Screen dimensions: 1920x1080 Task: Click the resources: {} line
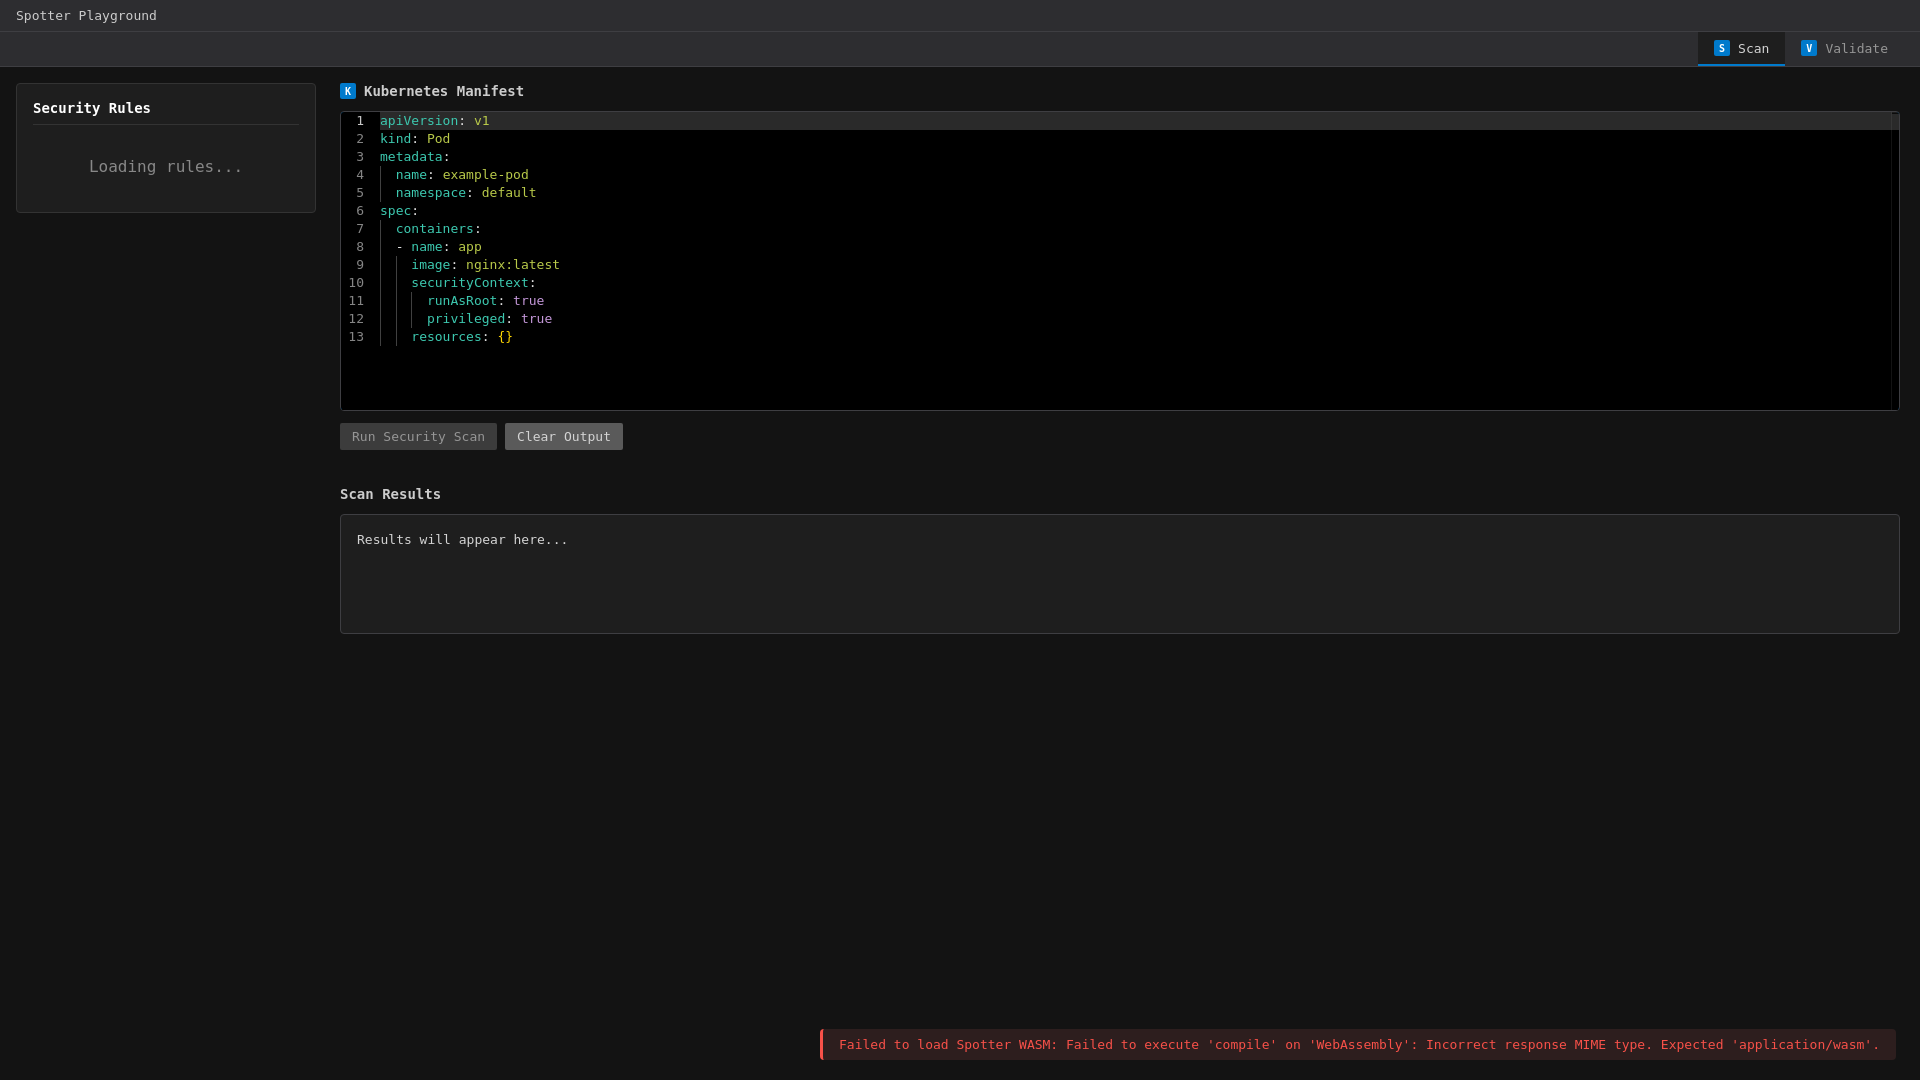(462, 337)
